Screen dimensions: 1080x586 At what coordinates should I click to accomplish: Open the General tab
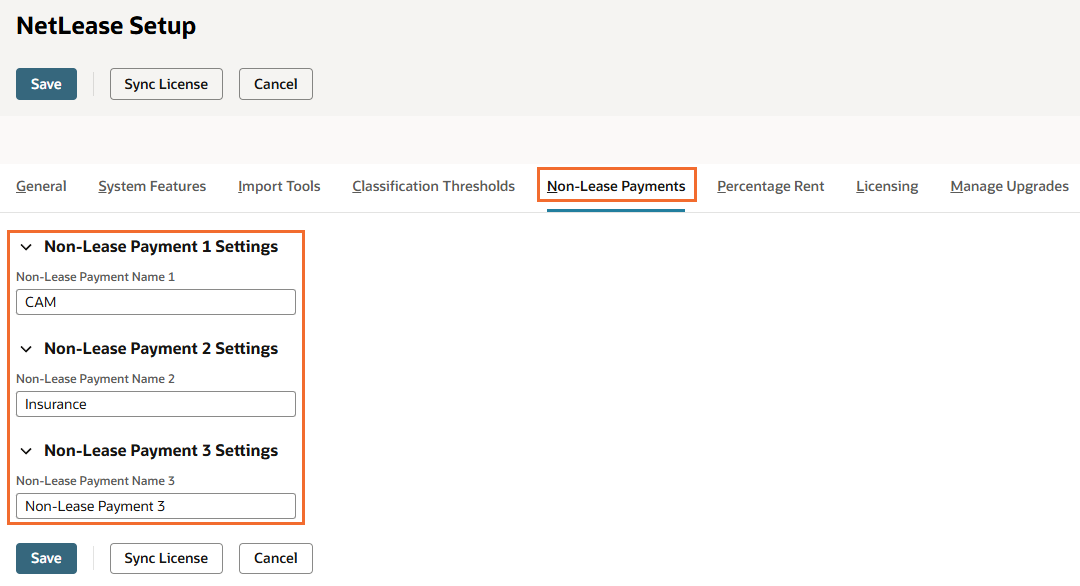click(x=41, y=186)
